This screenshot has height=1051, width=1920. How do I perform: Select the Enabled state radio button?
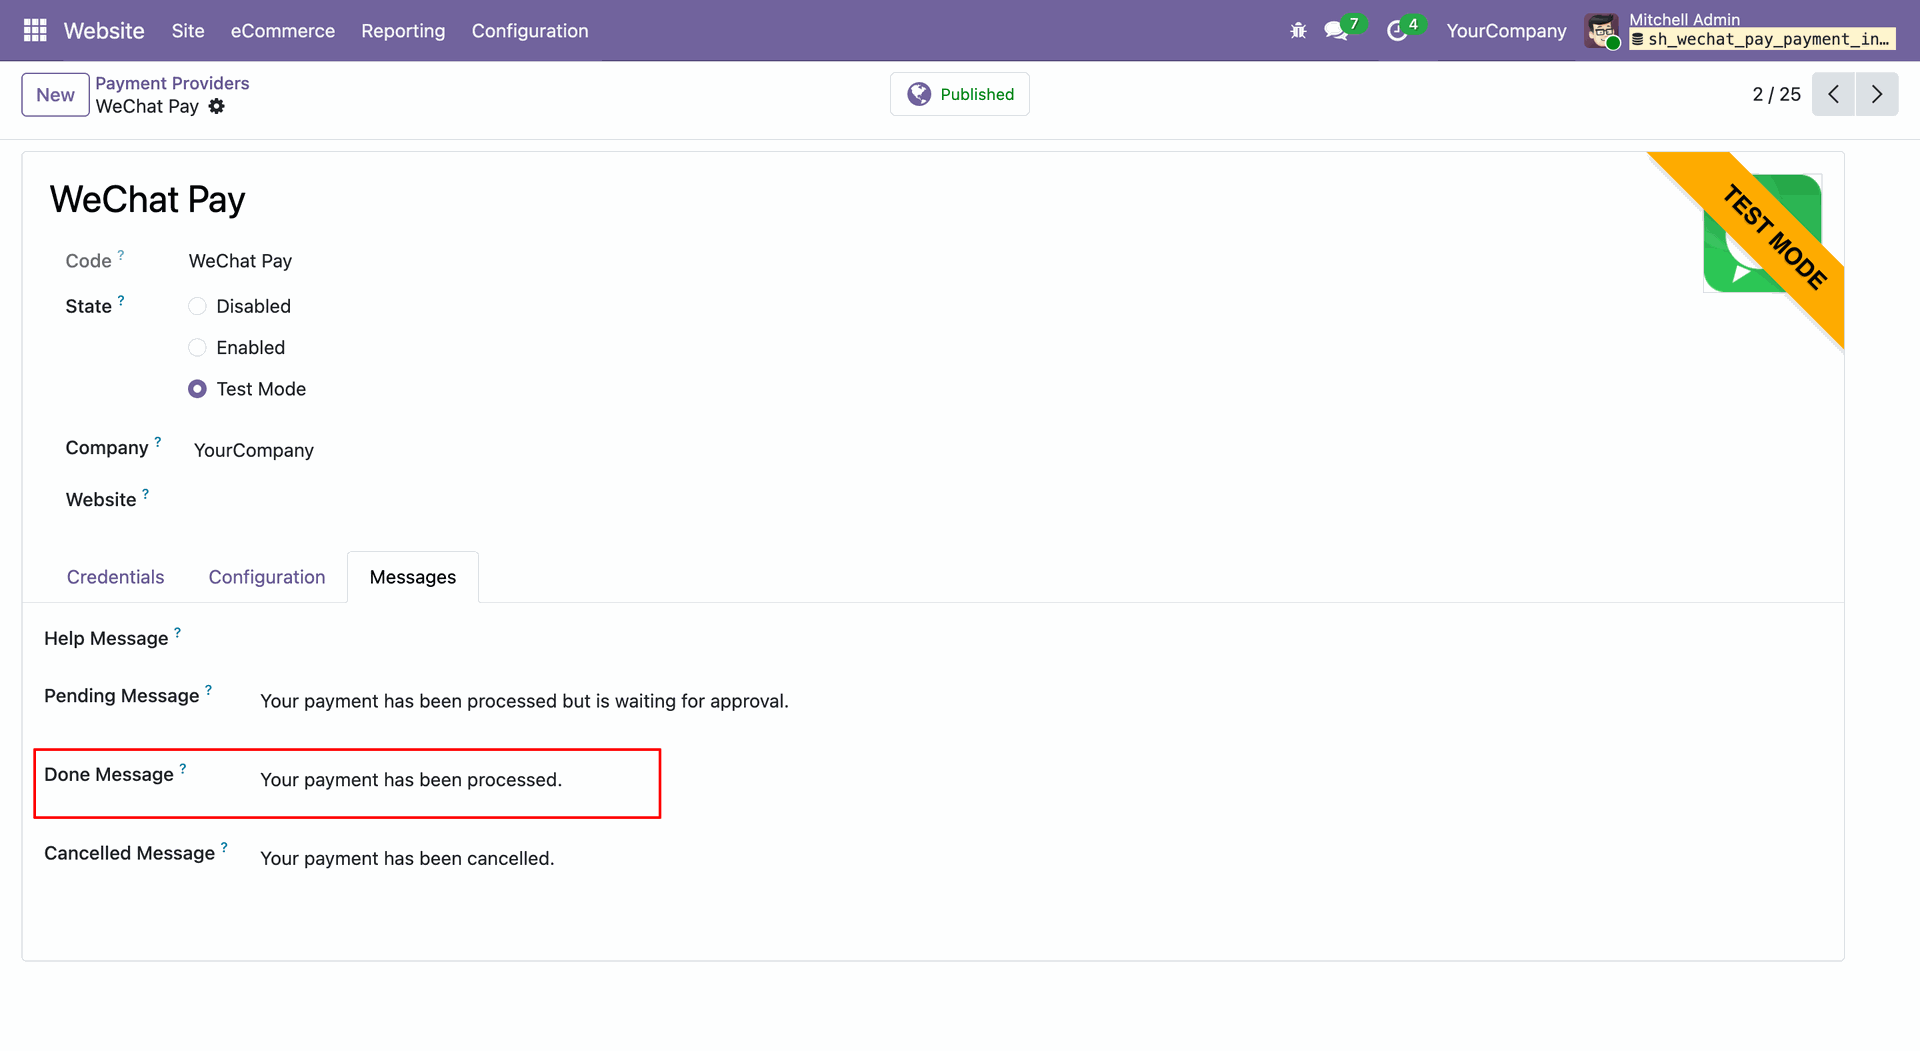pyautogui.click(x=197, y=347)
